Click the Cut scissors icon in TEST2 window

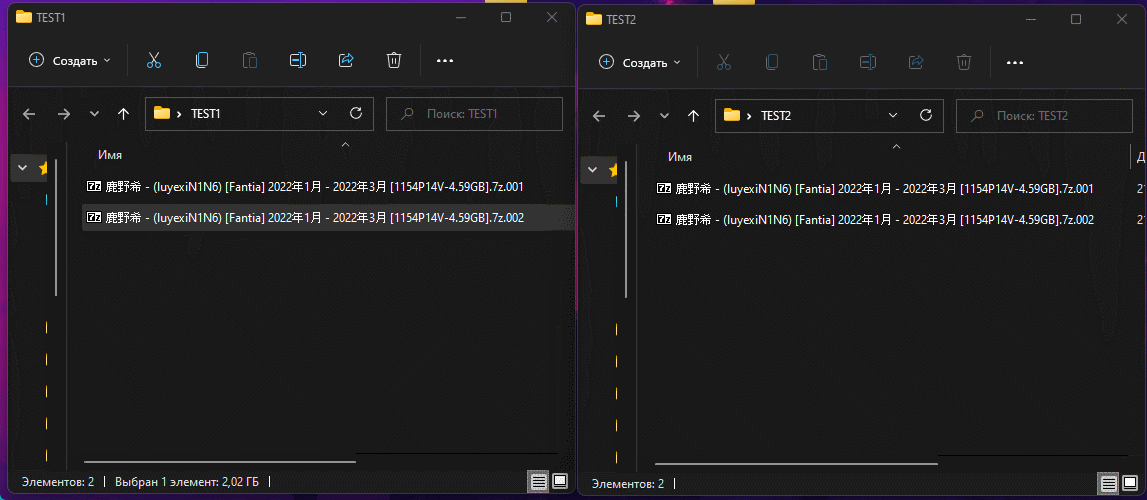click(723, 62)
